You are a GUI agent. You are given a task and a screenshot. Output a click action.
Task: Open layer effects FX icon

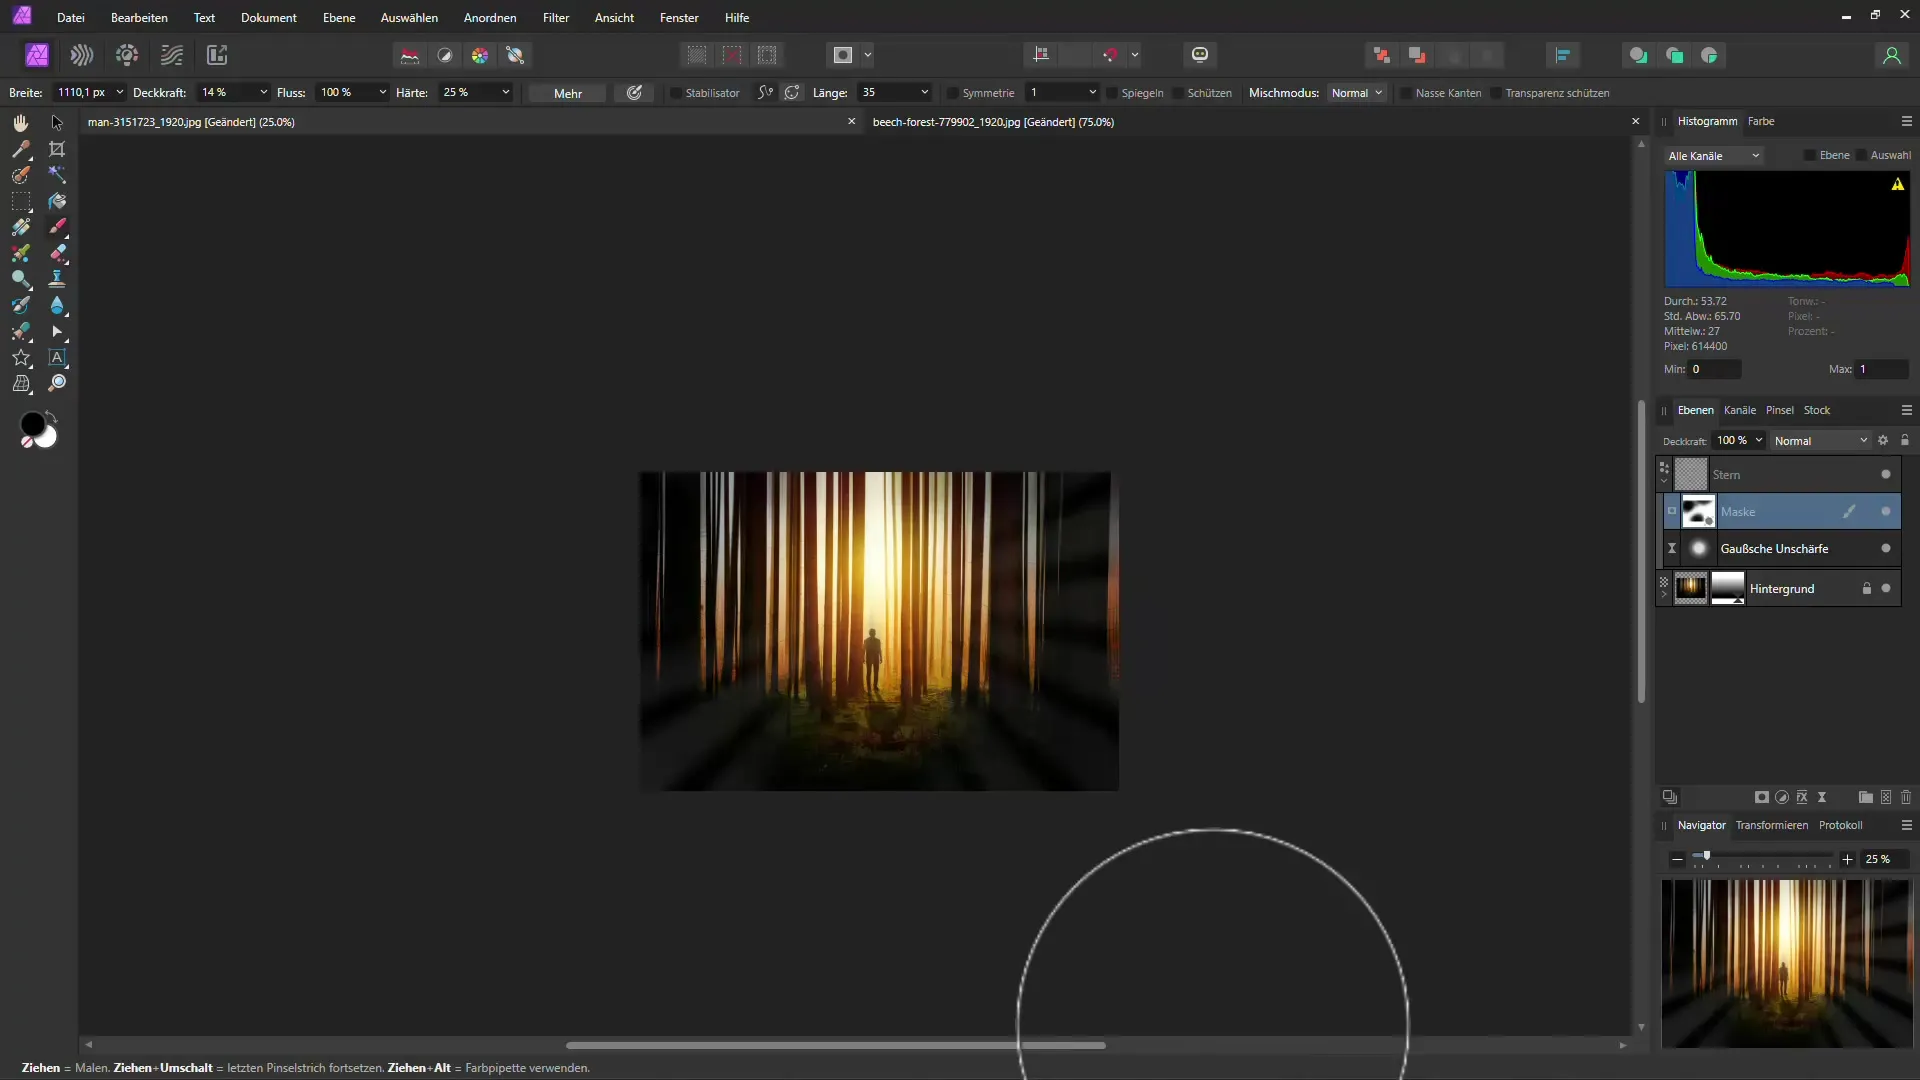pos(1802,797)
